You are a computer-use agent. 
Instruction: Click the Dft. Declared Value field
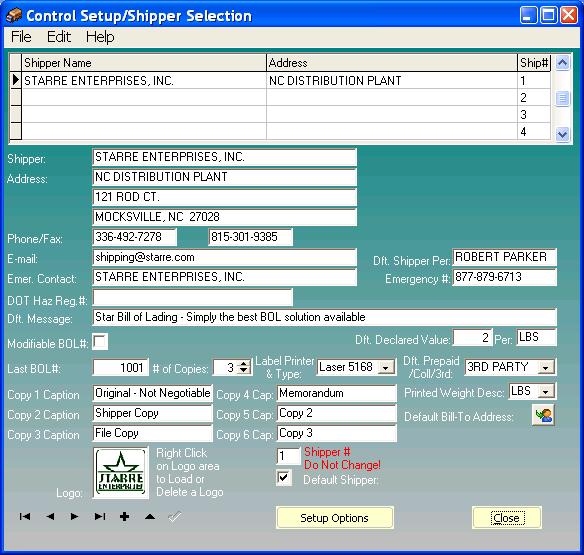472,337
